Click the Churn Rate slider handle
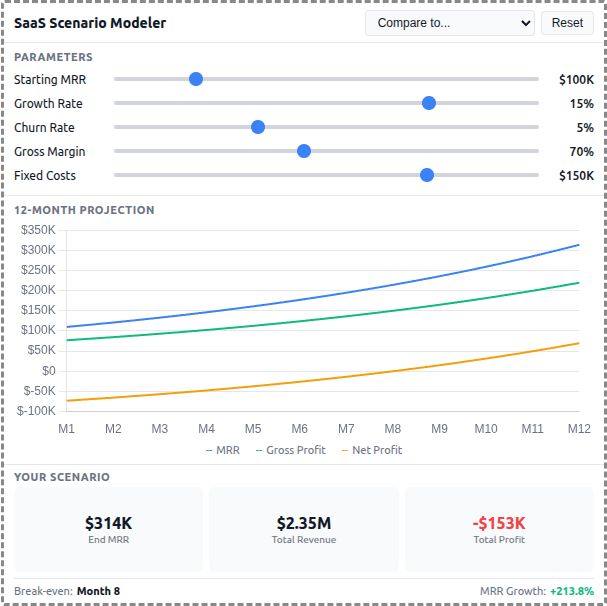The image size is (607, 606). (x=257, y=127)
